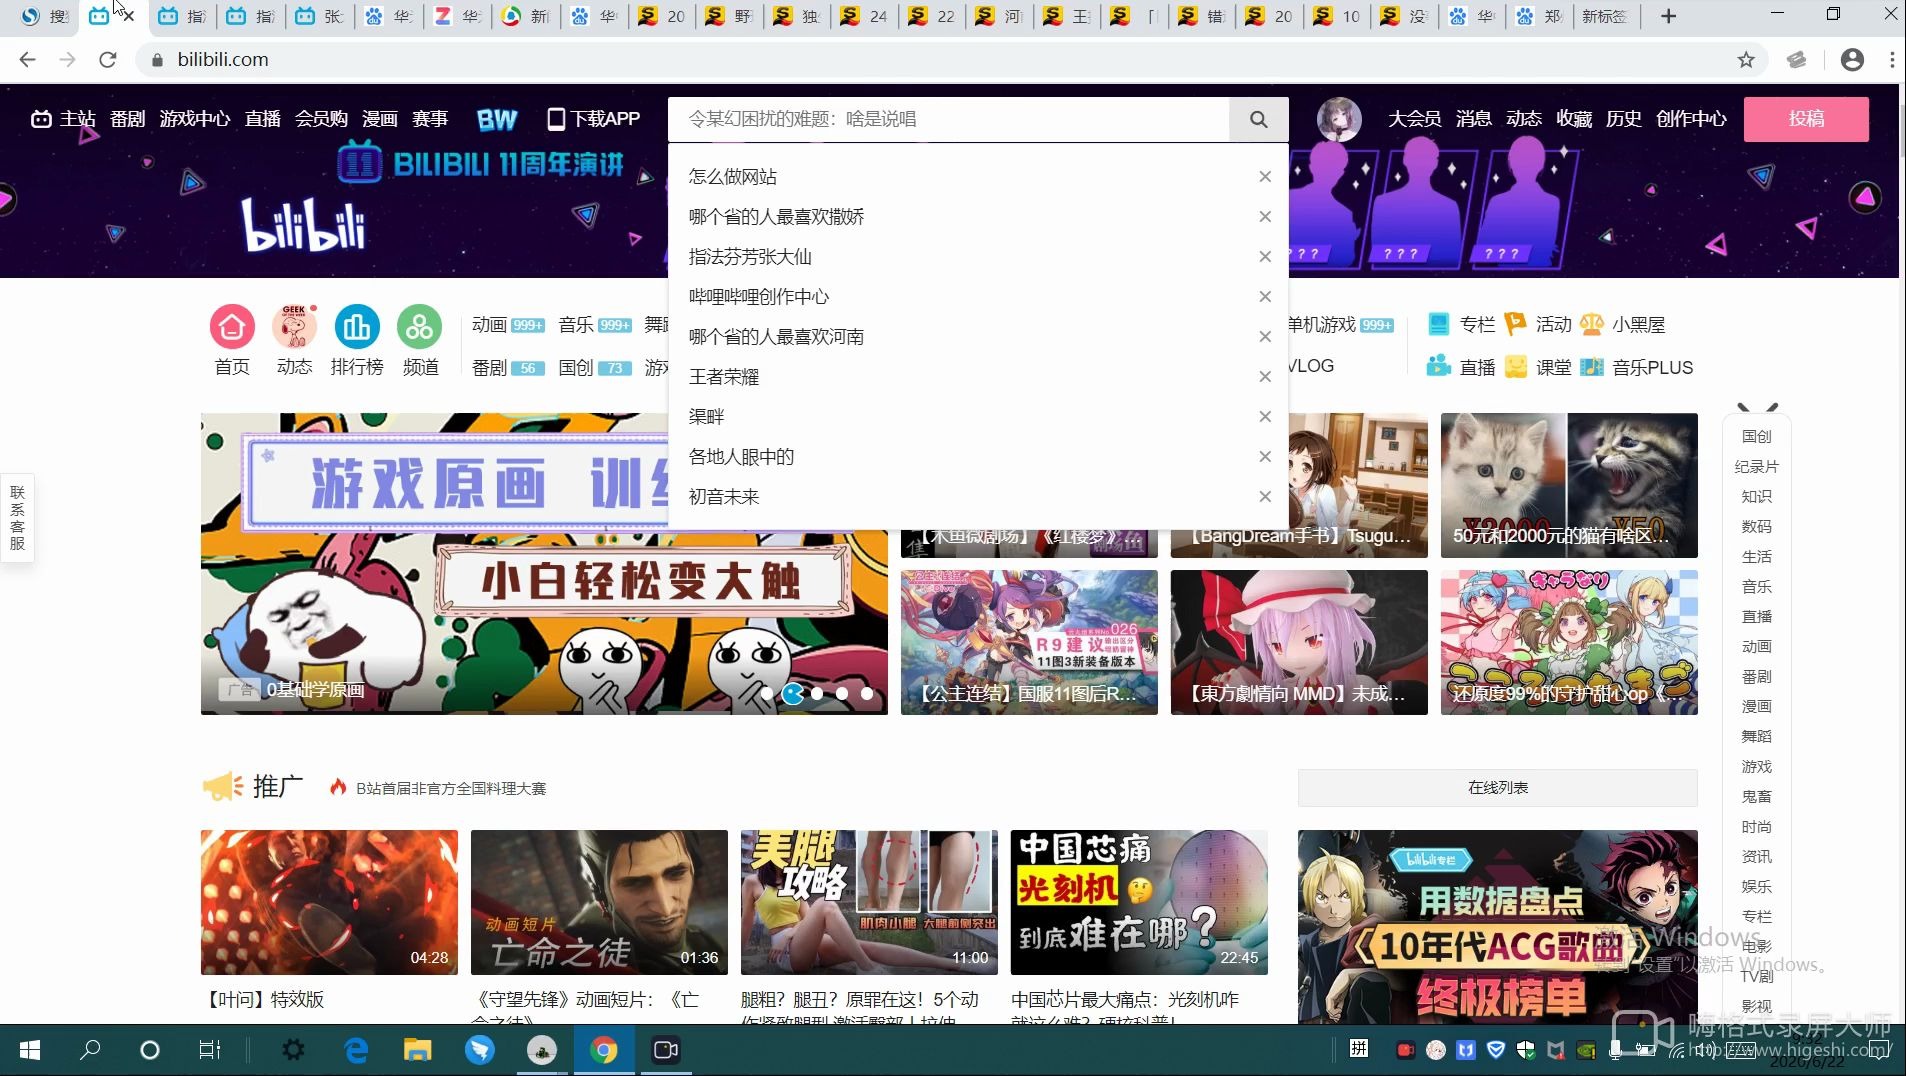This screenshot has width=1906, height=1076.
Task: Open the 直播 live icon link
Action: pos(1461,367)
